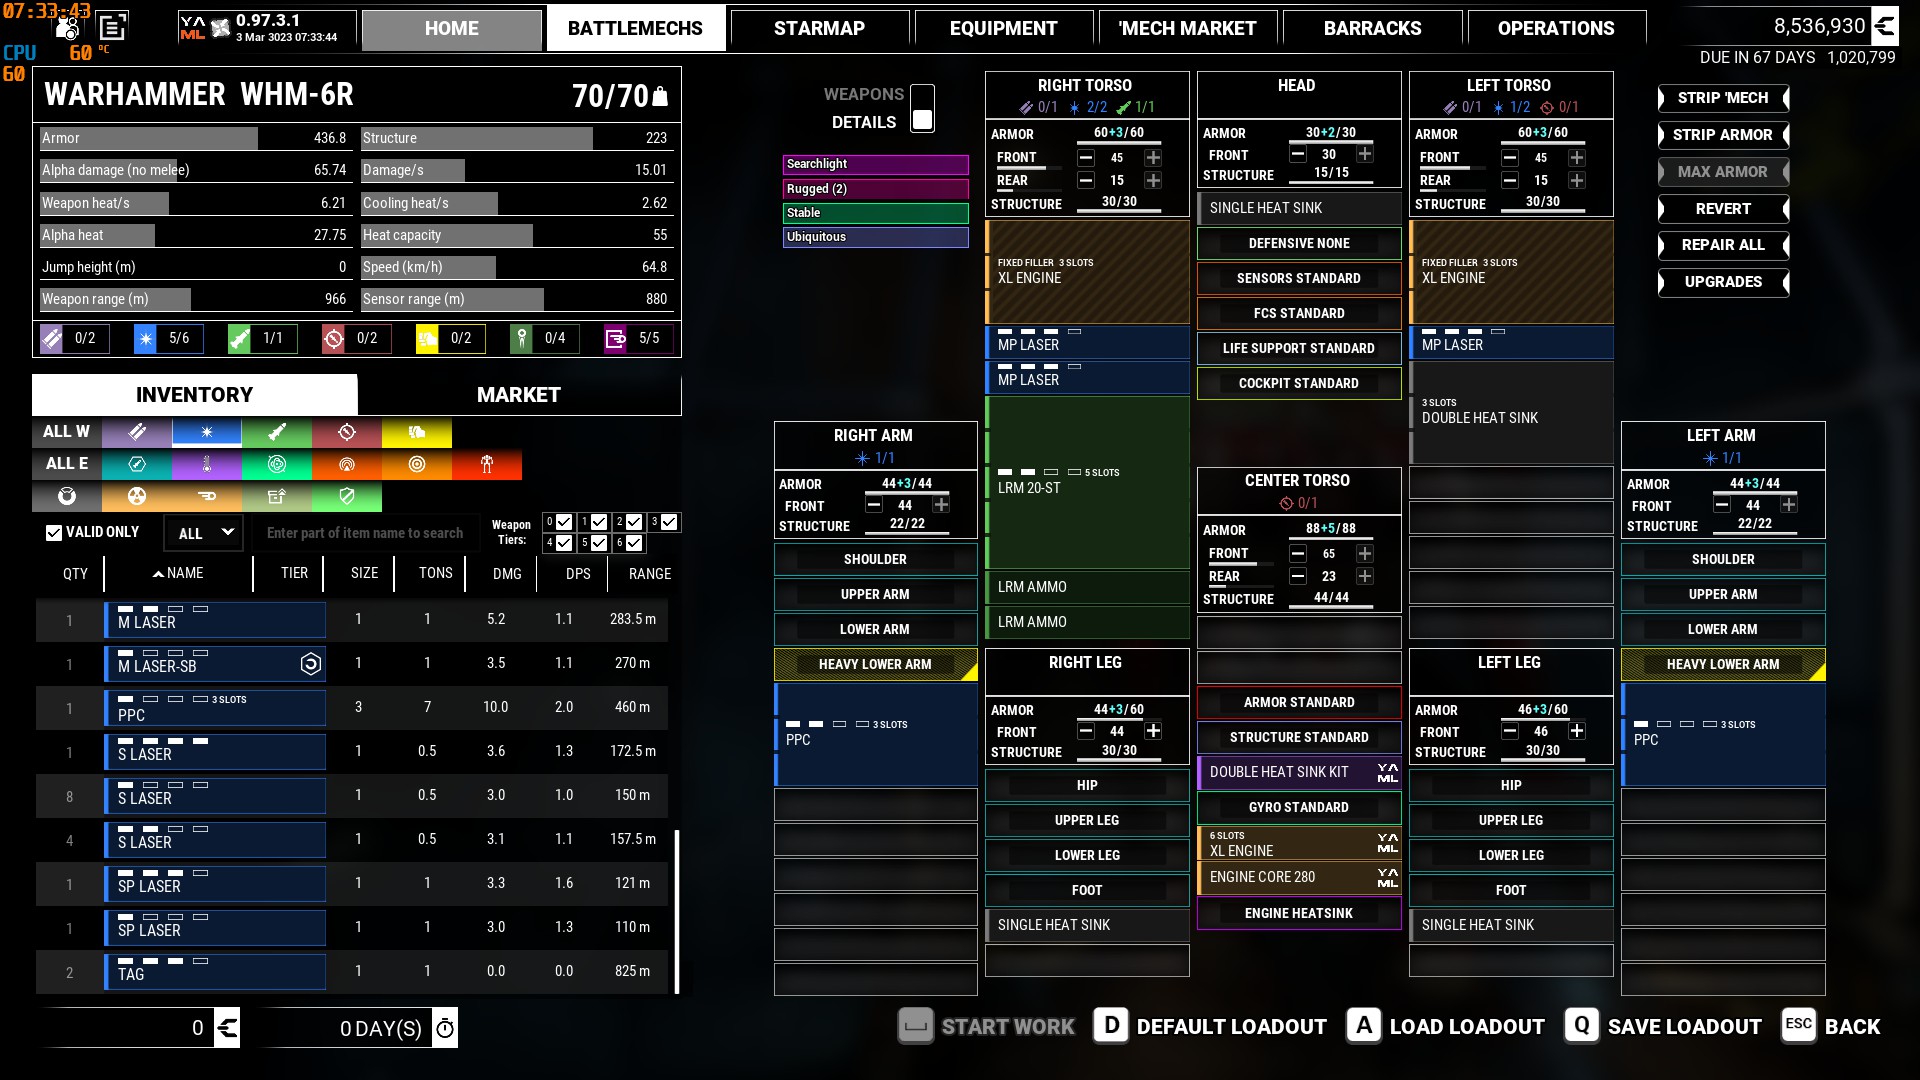Click the M LASER-SB hexagon badge icon
Screen dimensions: 1920x1080
(x=311, y=664)
